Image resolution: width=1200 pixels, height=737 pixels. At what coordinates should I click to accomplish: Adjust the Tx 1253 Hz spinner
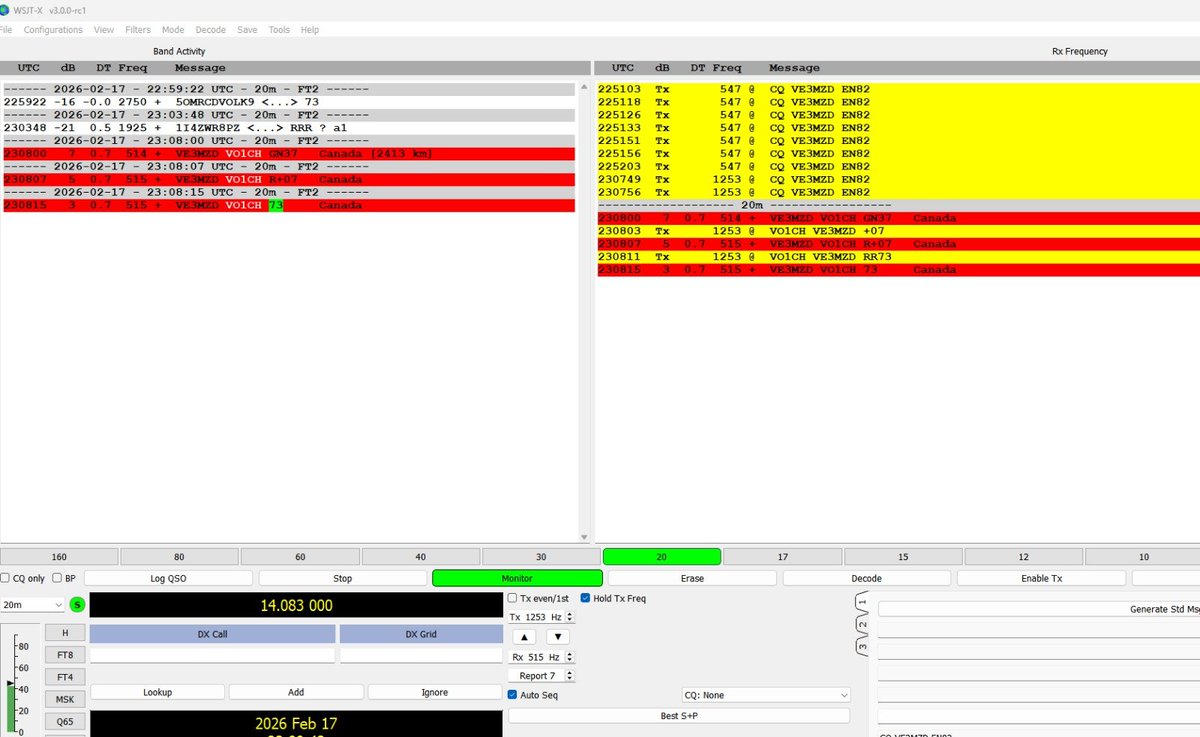click(x=541, y=617)
